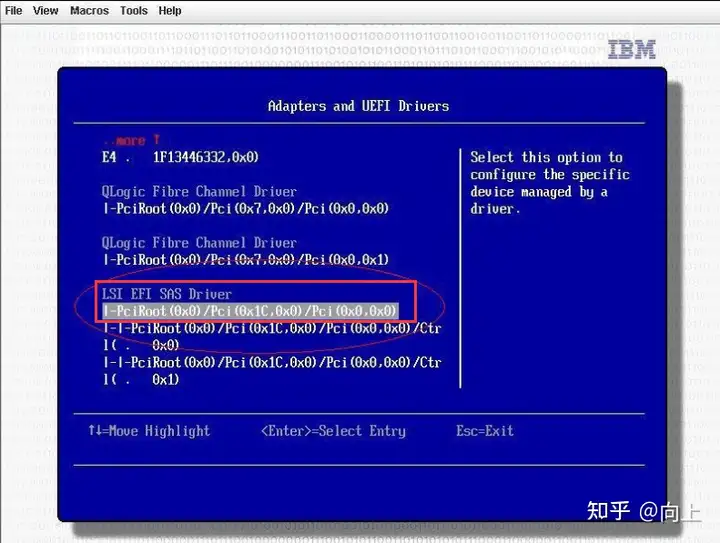This screenshot has width=720, height=543.
Task: Click the E4 1F13446332,0x0 entry
Action: [x=180, y=157]
